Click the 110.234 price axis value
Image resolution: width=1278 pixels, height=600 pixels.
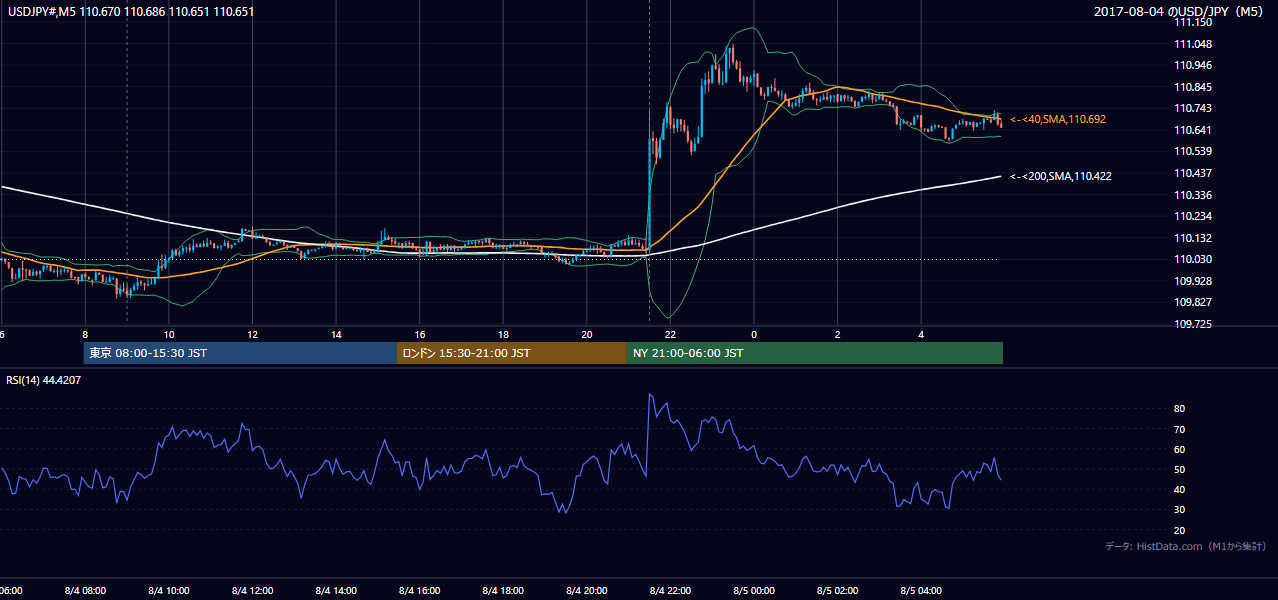tap(1193, 216)
